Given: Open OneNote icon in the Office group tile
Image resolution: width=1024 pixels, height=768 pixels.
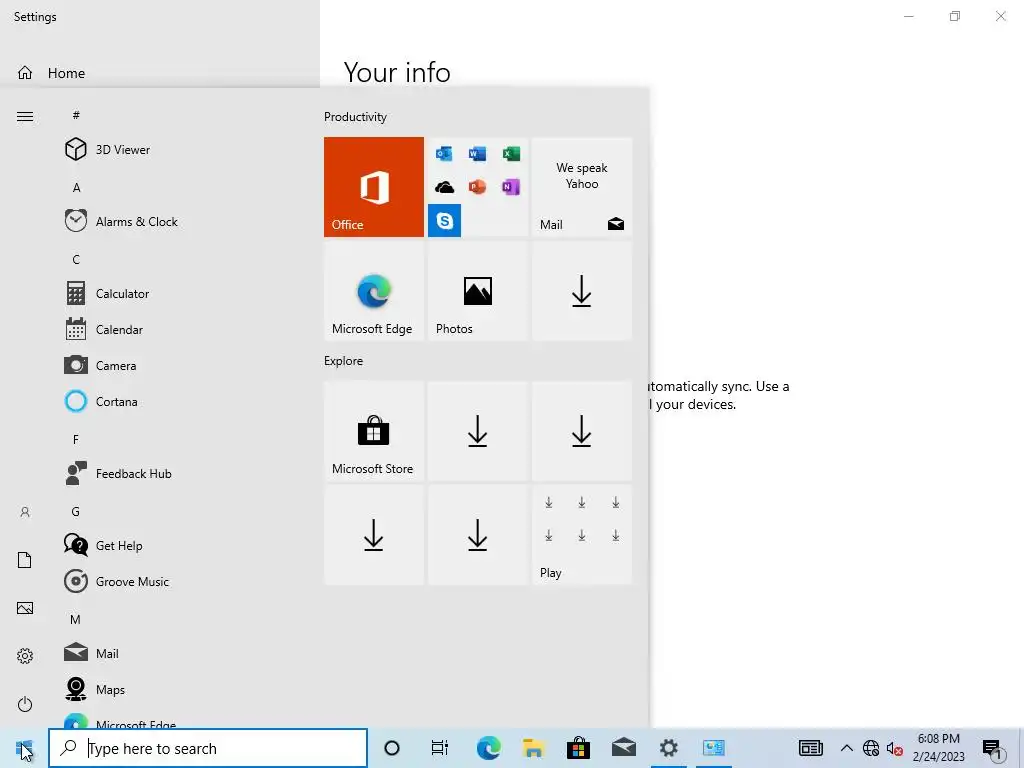Looking at the screenshot, I should click(511, 187).
